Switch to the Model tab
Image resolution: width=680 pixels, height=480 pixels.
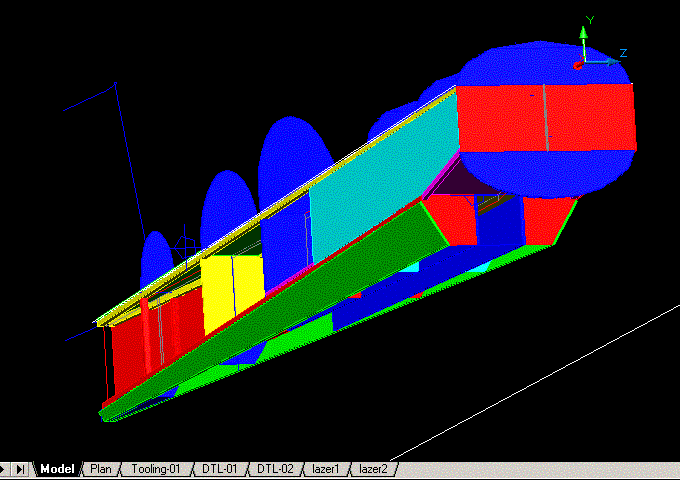(57, 469)
